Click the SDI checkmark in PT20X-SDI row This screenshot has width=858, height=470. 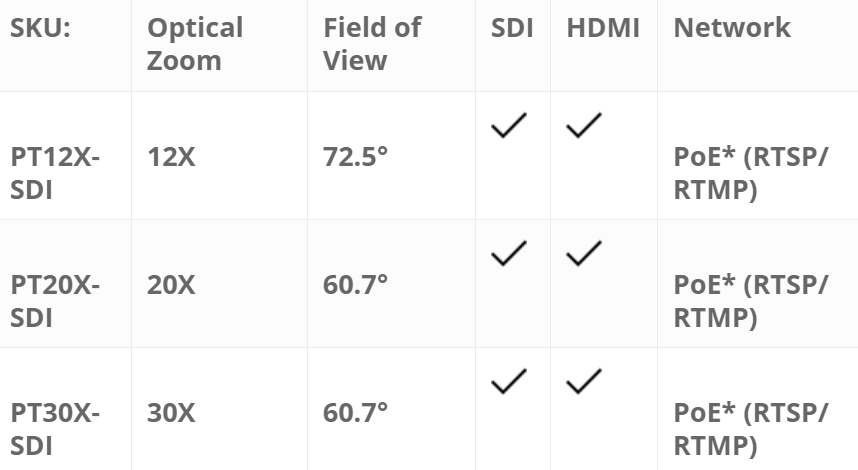point(509,254)
